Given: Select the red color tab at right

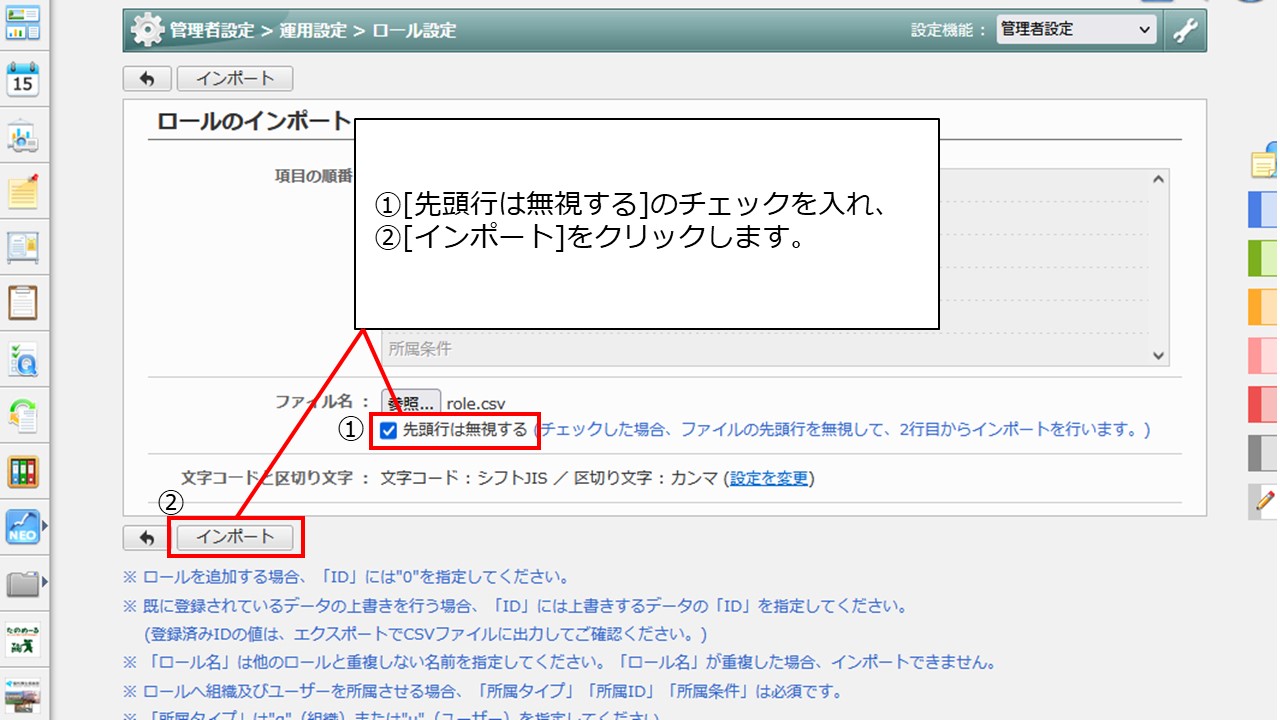Looking at the screenshot, I should 1264,404.
